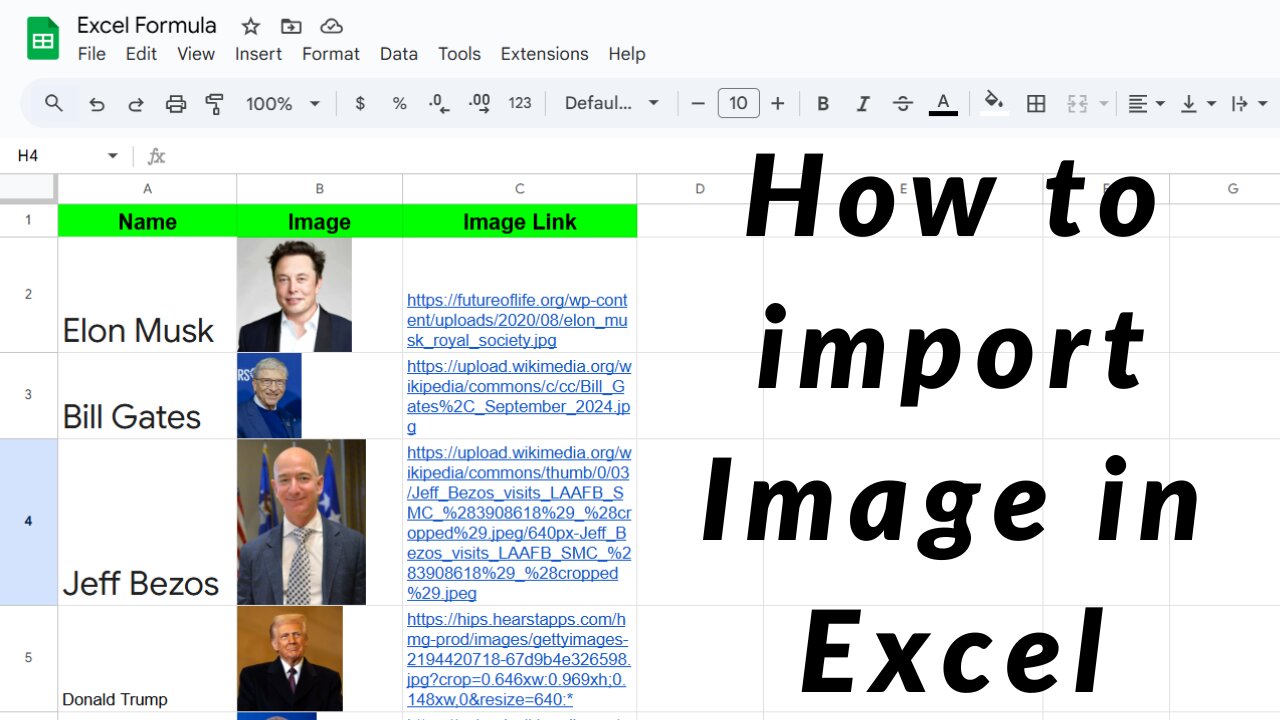The height and width of the screenshot is (720, 1280).
Task: Select the 'Name' header cell
Action: click(147, 221)
